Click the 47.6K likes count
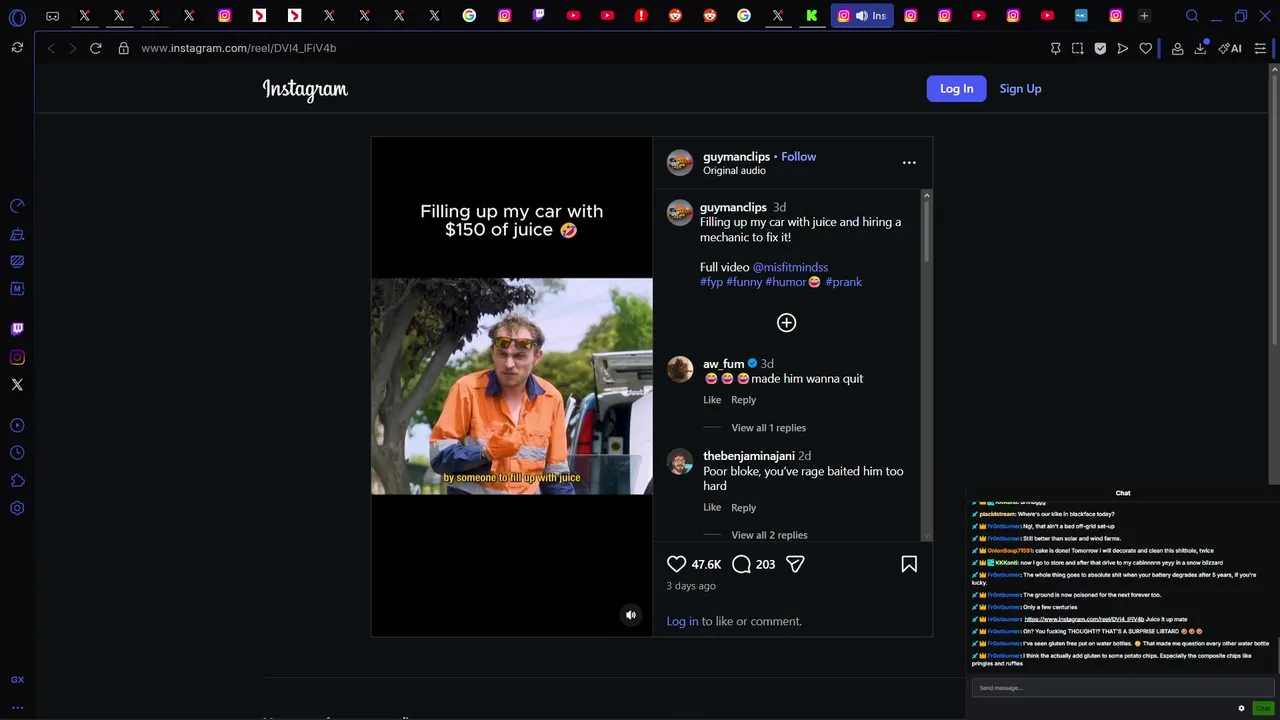1280x720 pixels. [x=706, y=565]
